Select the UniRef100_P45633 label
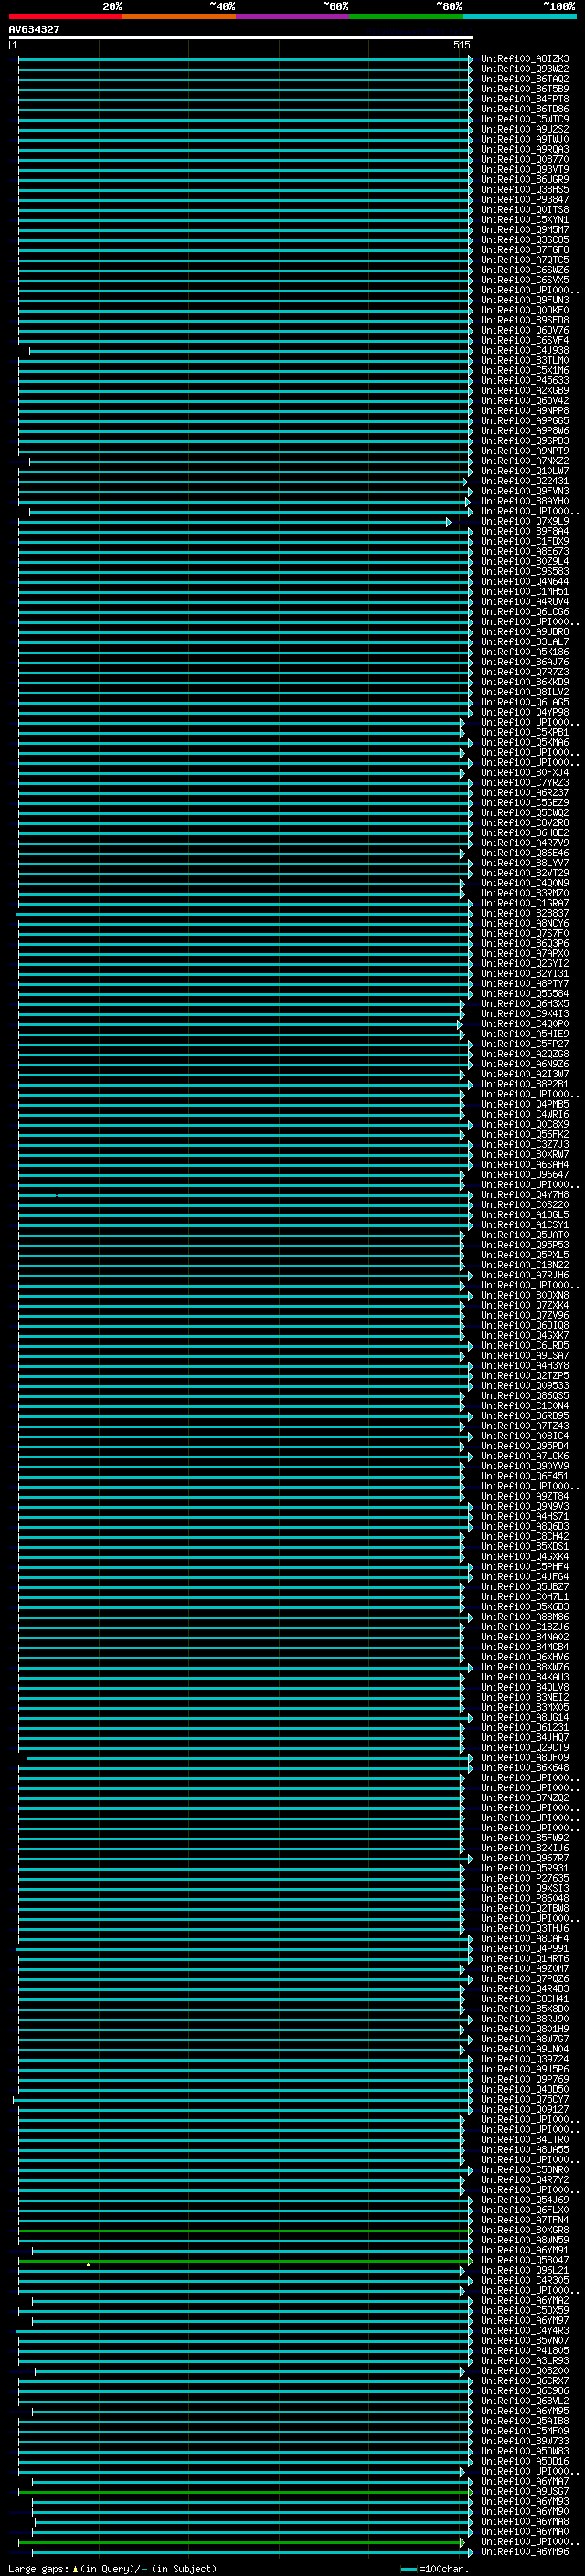Screen dimensions: 585x2576 pos(525,381)
